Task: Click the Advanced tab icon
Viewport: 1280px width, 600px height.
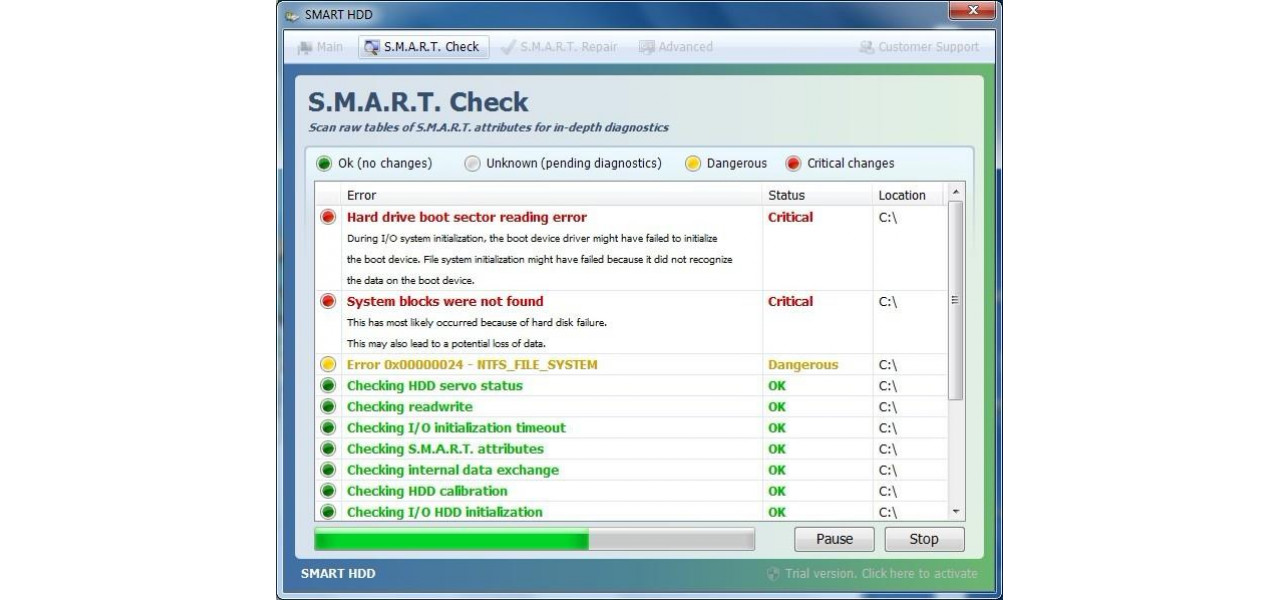Action: tap(646, 47)
